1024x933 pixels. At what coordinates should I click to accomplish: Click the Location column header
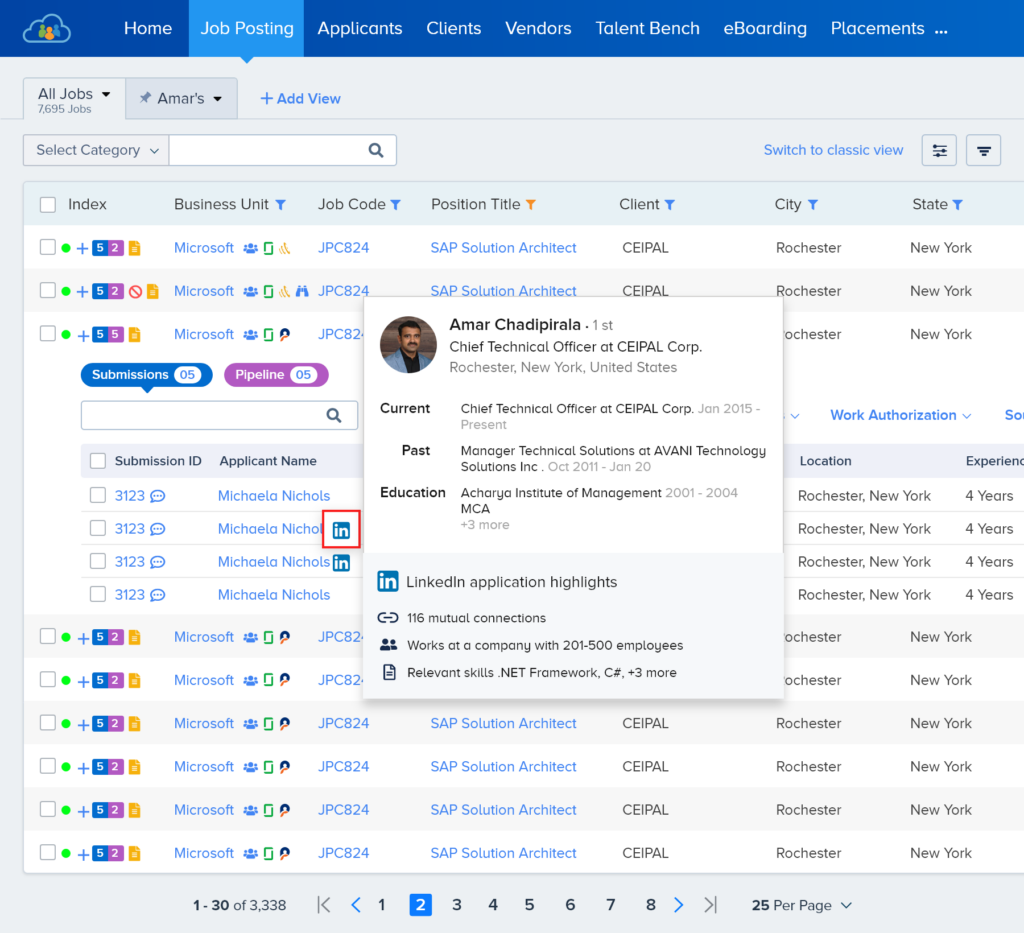tap(825, 461)
